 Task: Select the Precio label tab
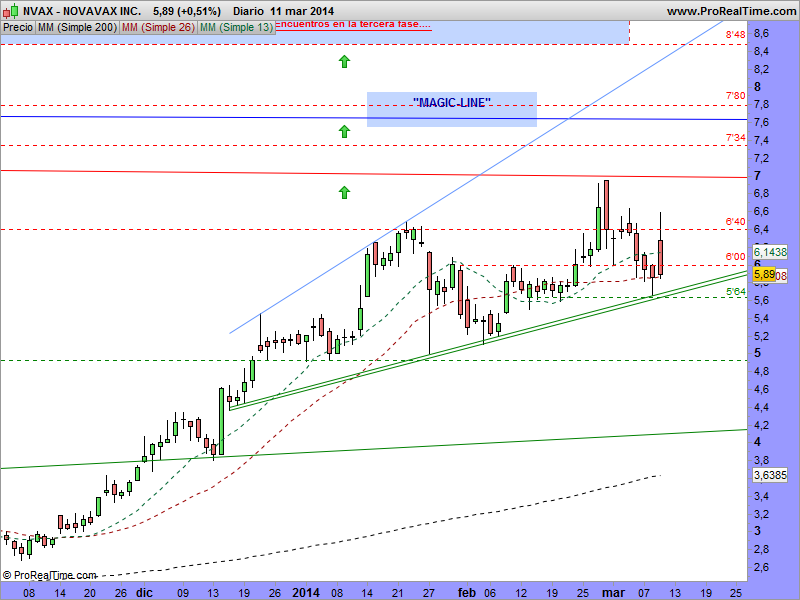coord(18,28)
